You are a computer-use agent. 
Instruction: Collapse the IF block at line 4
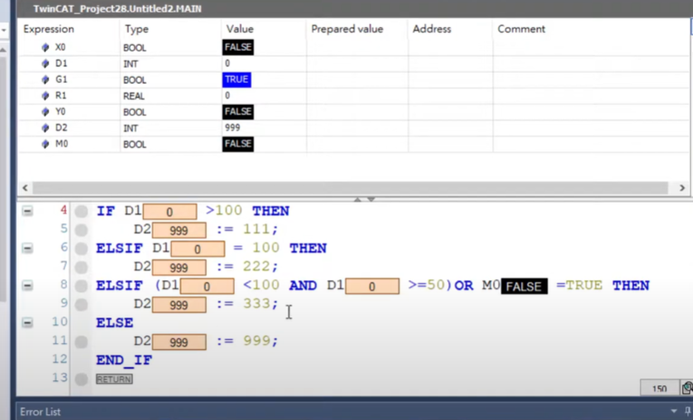(x=27, y=211)
